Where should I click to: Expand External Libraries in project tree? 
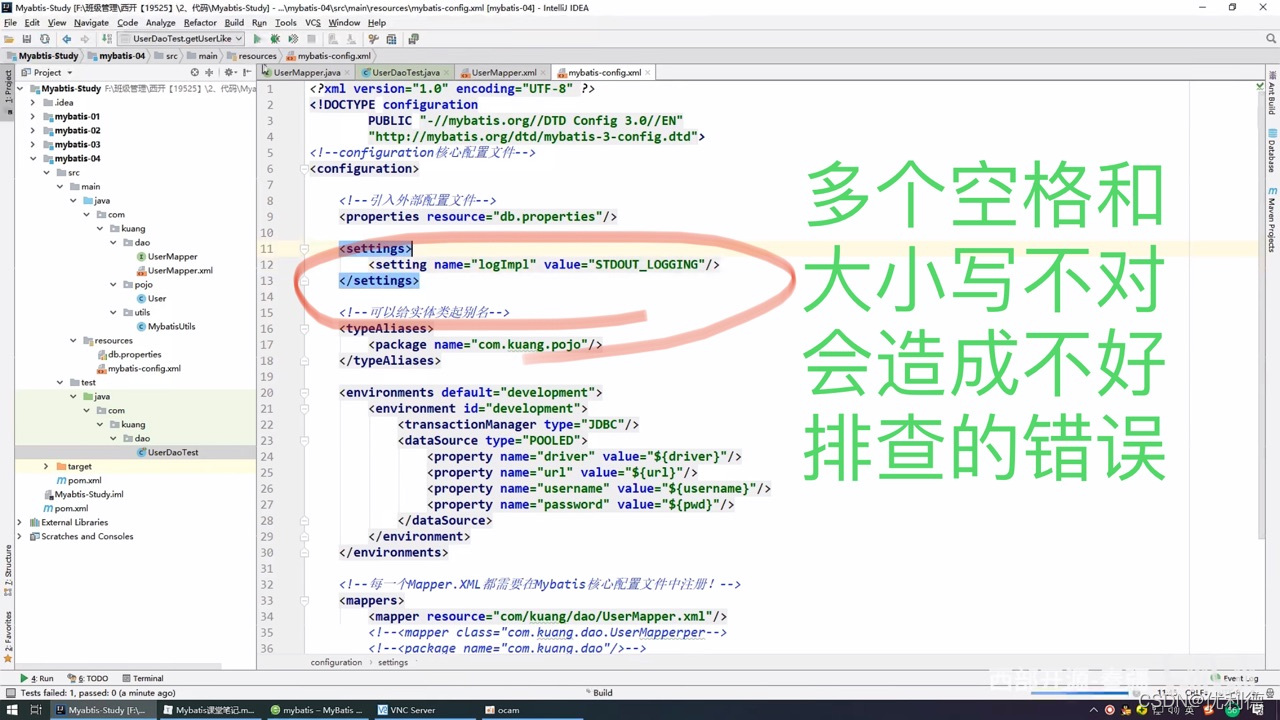click(20, 522)
